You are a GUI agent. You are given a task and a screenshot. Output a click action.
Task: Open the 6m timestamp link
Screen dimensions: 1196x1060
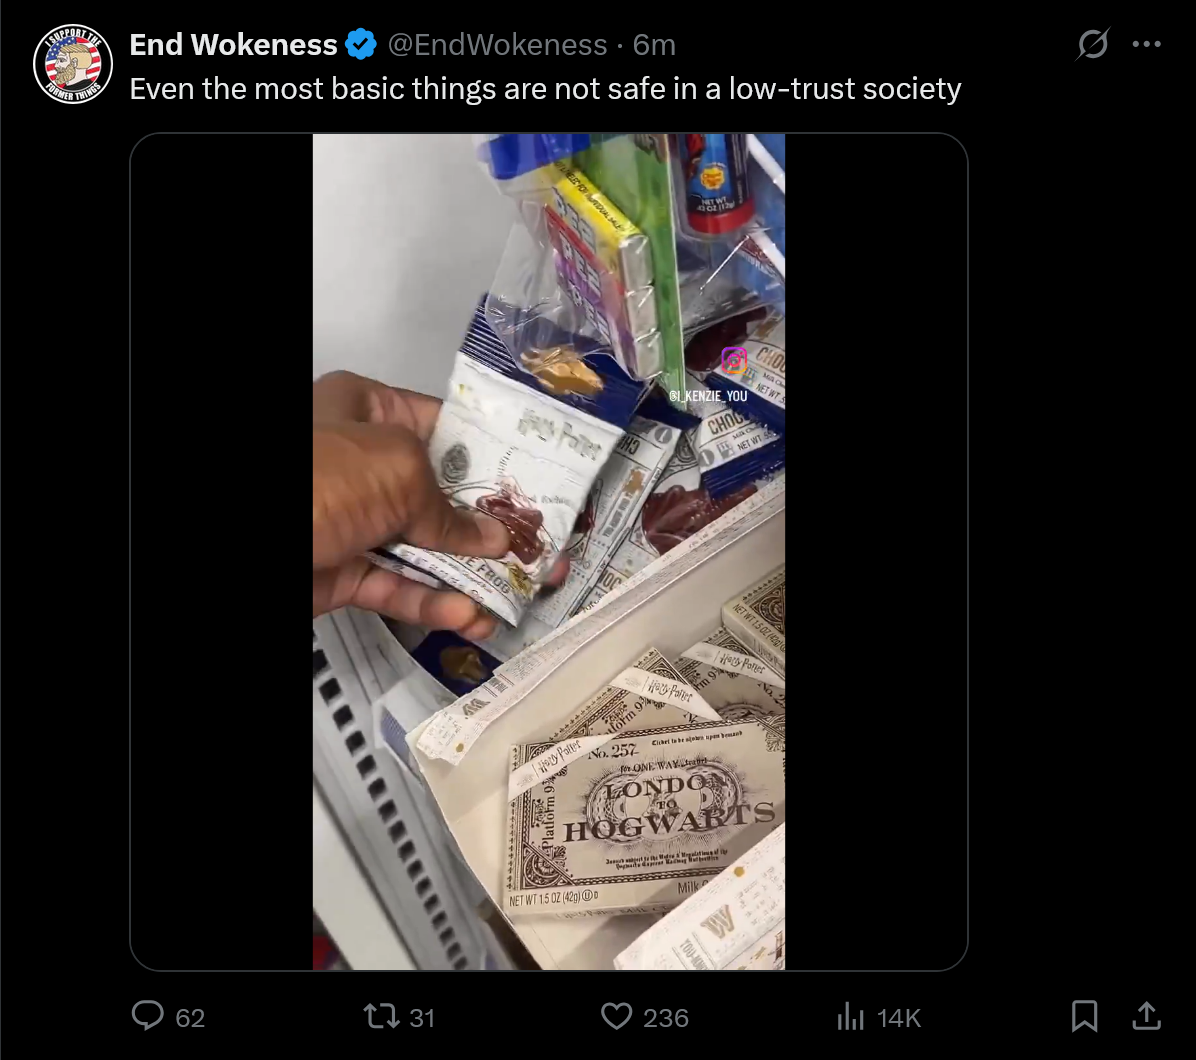click(x=654, y=45)
